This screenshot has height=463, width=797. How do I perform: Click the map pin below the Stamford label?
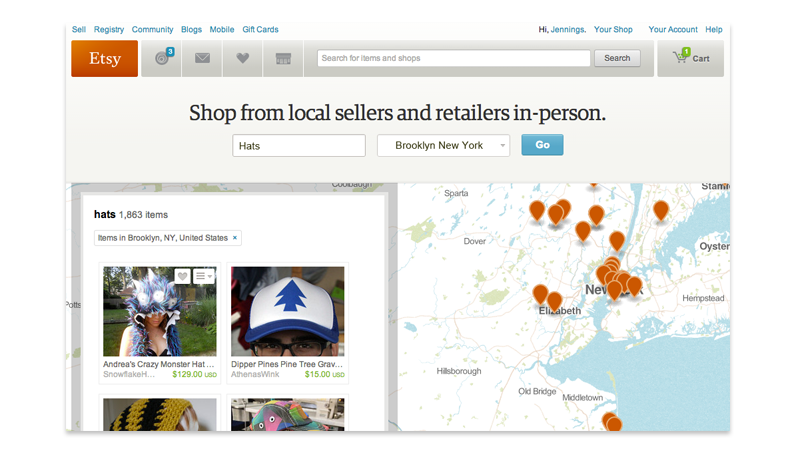(x=660, y=210)
